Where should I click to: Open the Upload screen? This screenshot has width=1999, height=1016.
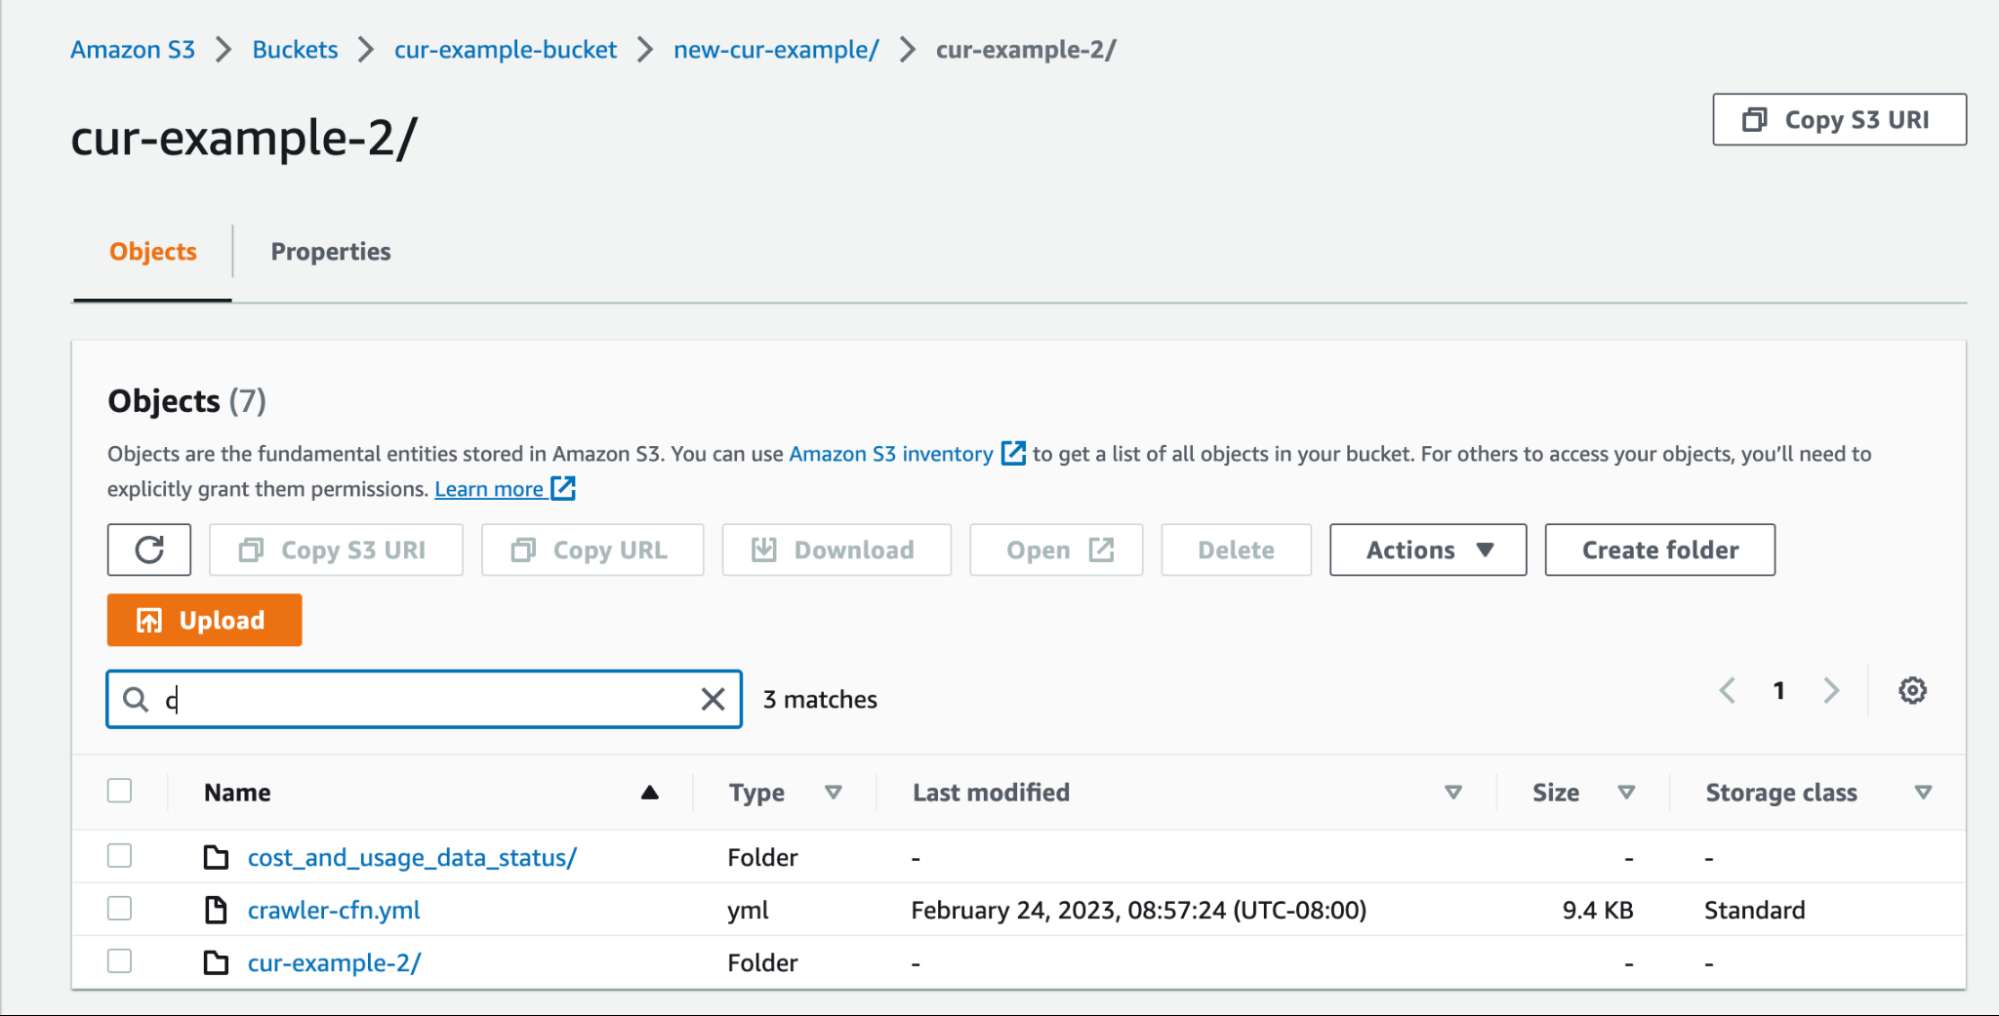click(x=204, y=619)
